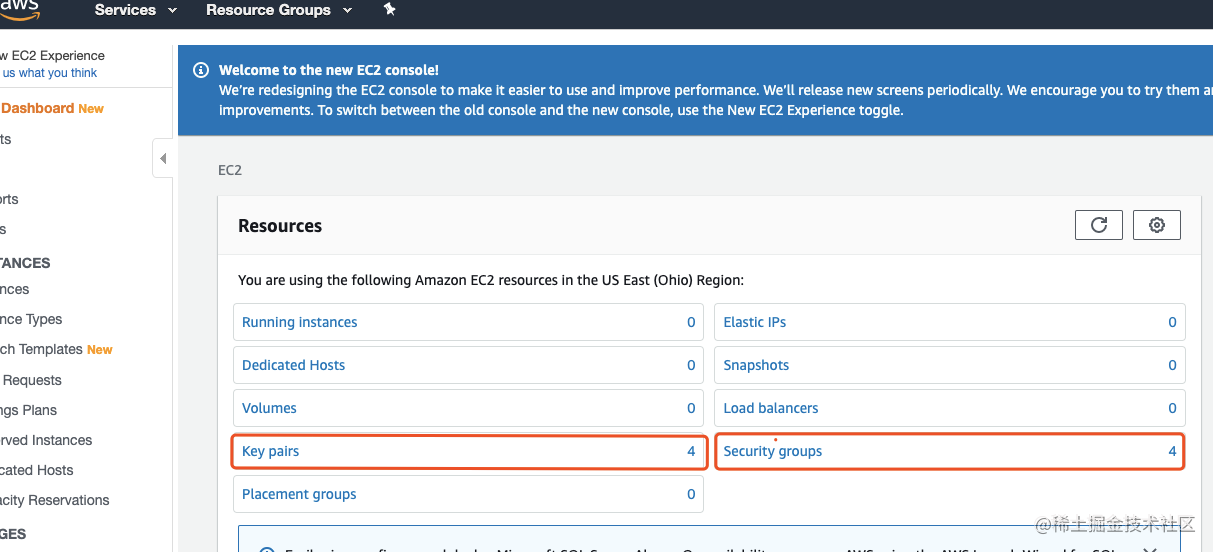Click the Security groups count 4
The image size is (1213, 552).
(x=1173, y=451)
